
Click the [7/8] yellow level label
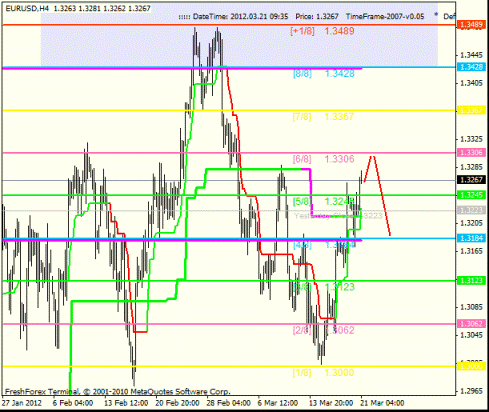point(302,117)
